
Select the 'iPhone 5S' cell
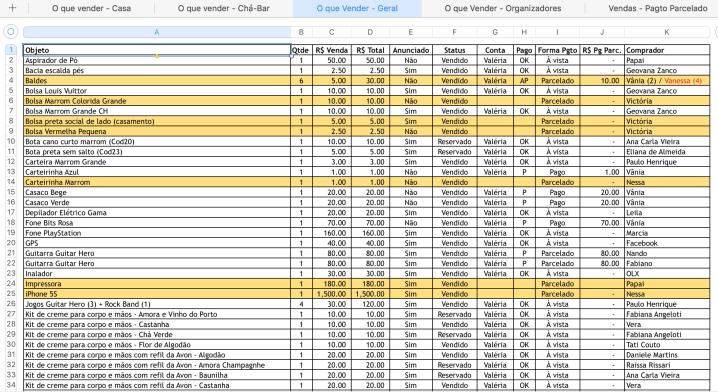(x=157, y=294)
